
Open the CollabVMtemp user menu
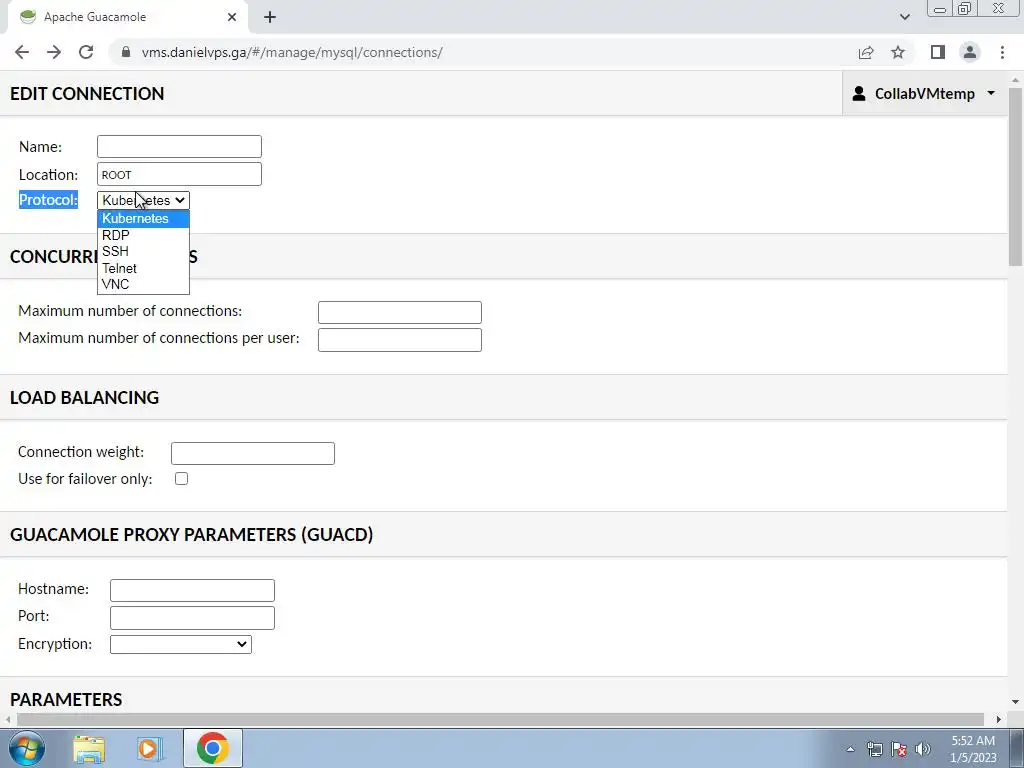coord(924,93)
